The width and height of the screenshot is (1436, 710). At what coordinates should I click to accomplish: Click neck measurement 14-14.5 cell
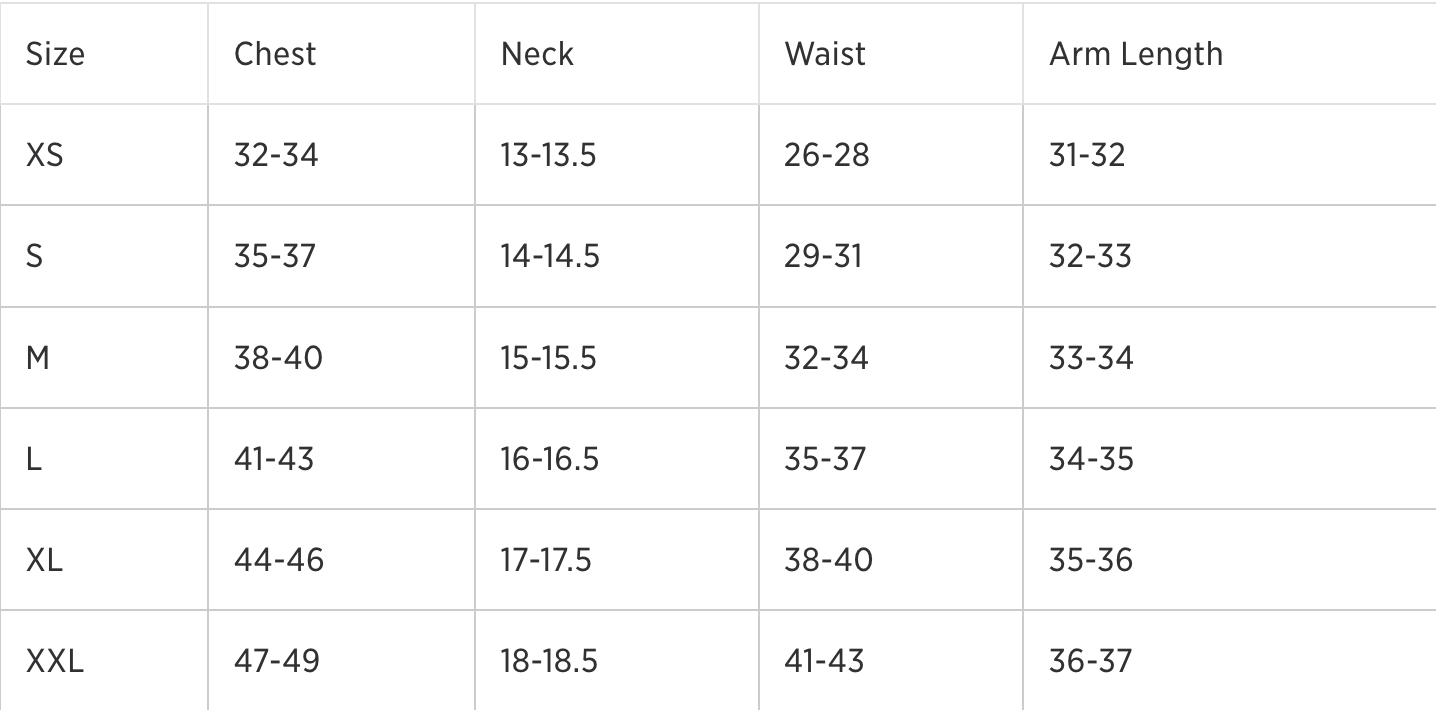click(x=550, y=256)
